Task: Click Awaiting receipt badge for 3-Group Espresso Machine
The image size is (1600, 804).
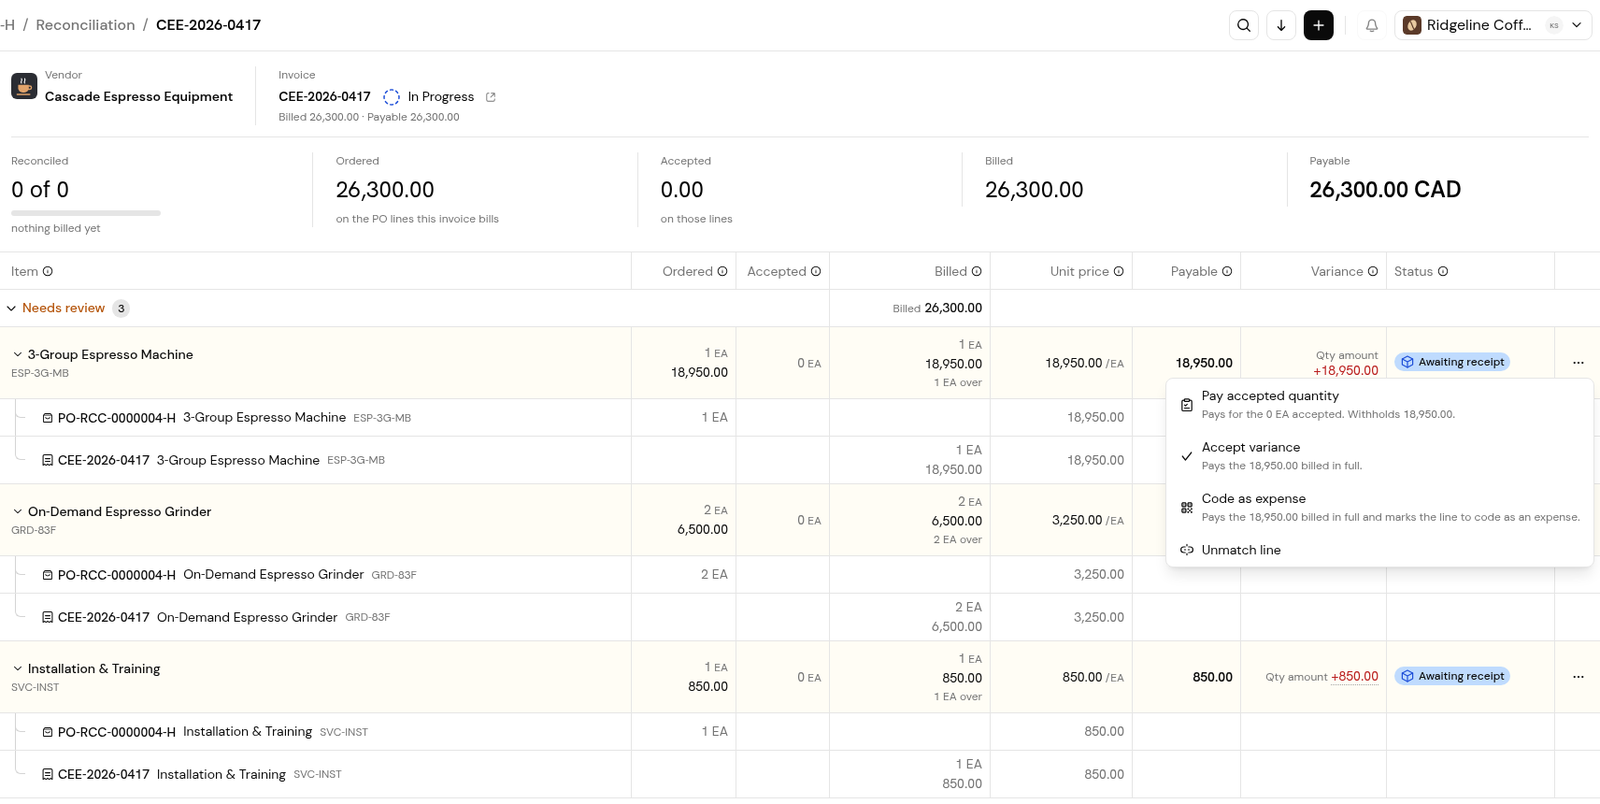Action: 1452,362
